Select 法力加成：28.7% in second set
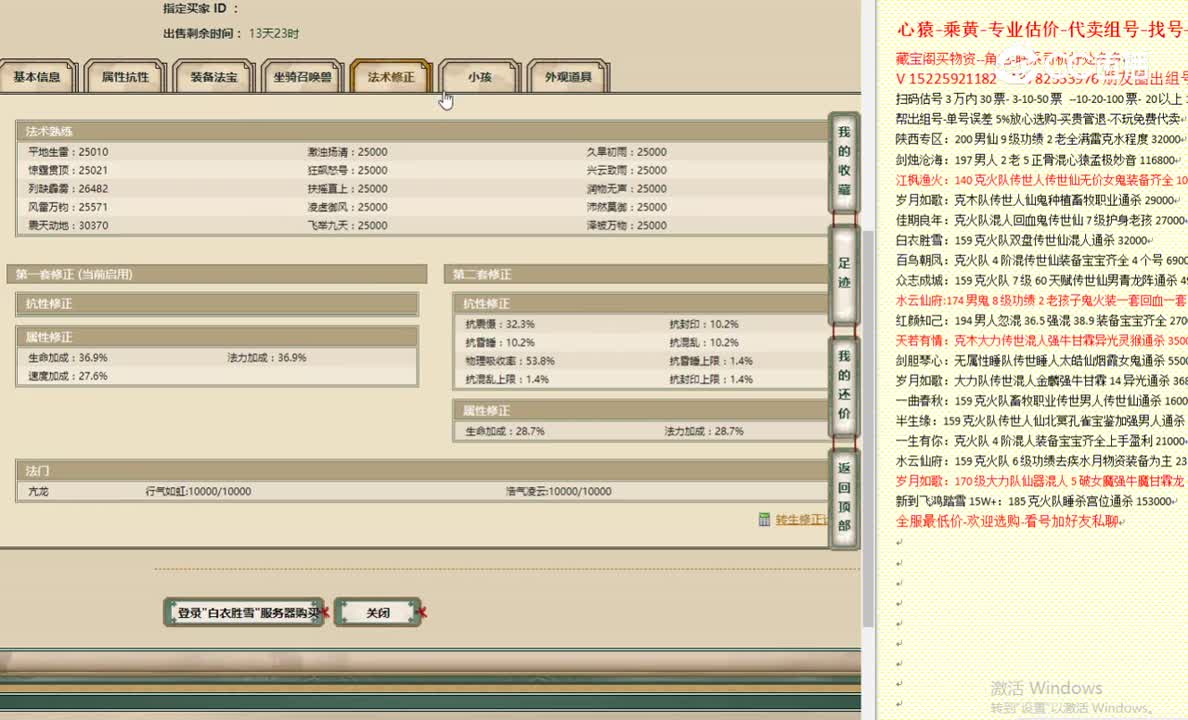 click(704, 430)
